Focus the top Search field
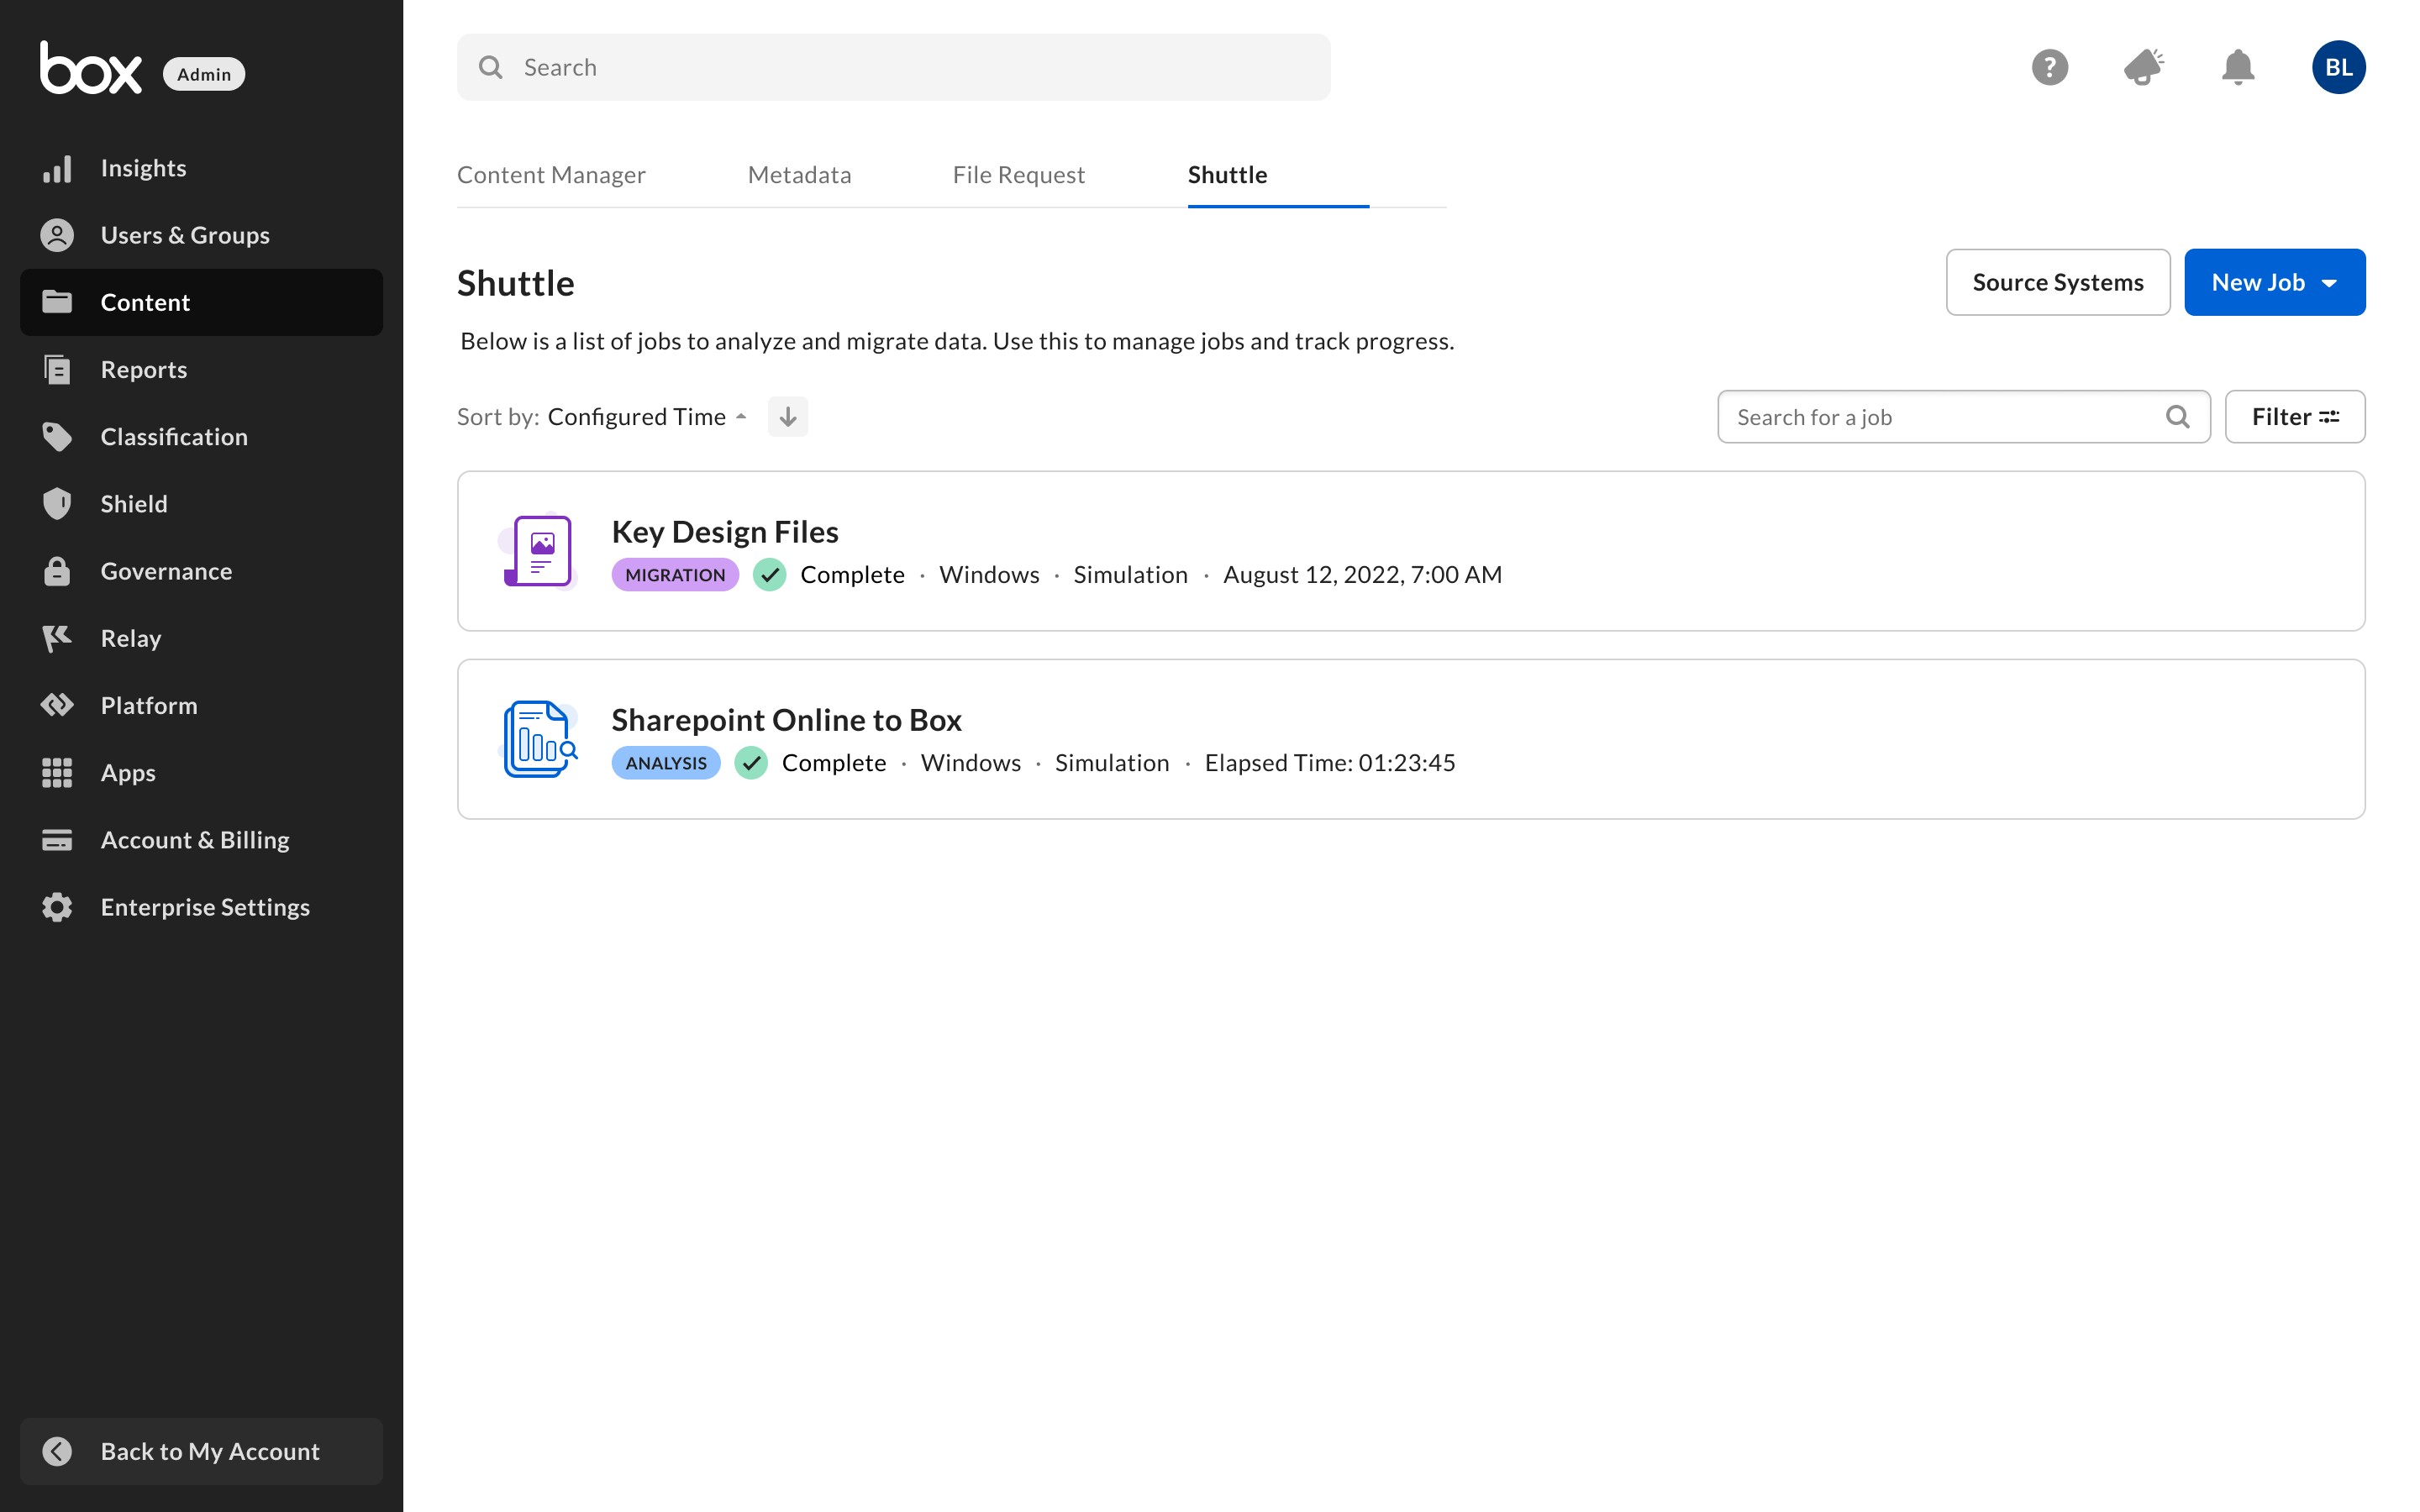 click(x=894, y=67)
